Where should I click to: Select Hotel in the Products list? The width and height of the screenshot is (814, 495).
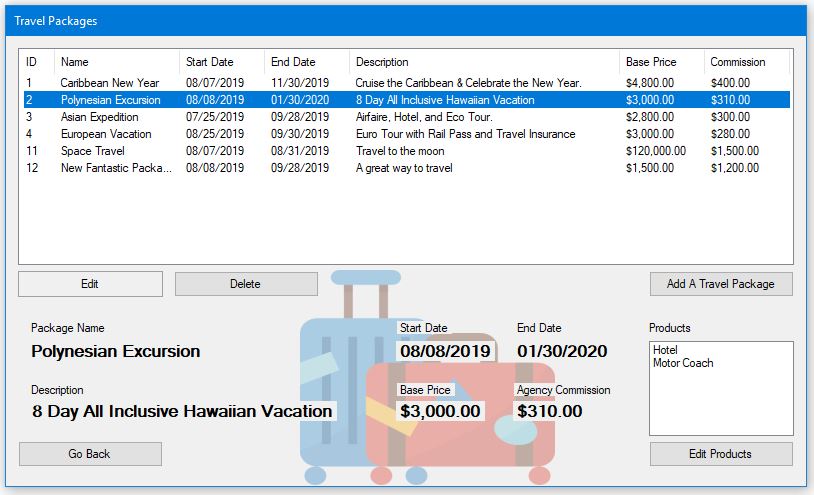[x=665, y=351]
